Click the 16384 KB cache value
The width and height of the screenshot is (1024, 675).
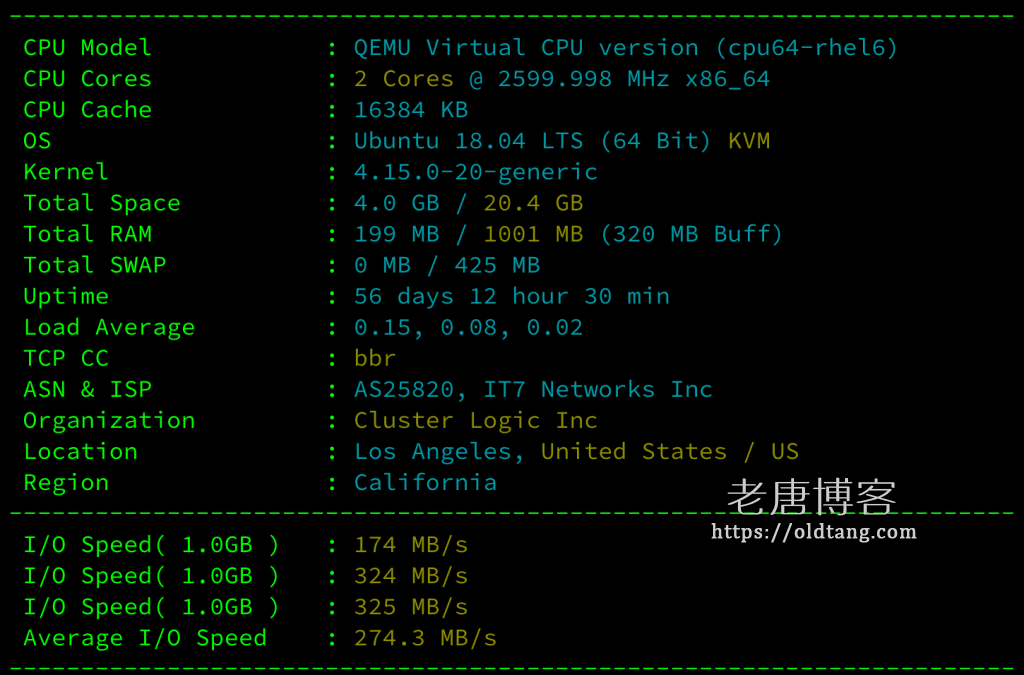411,110
